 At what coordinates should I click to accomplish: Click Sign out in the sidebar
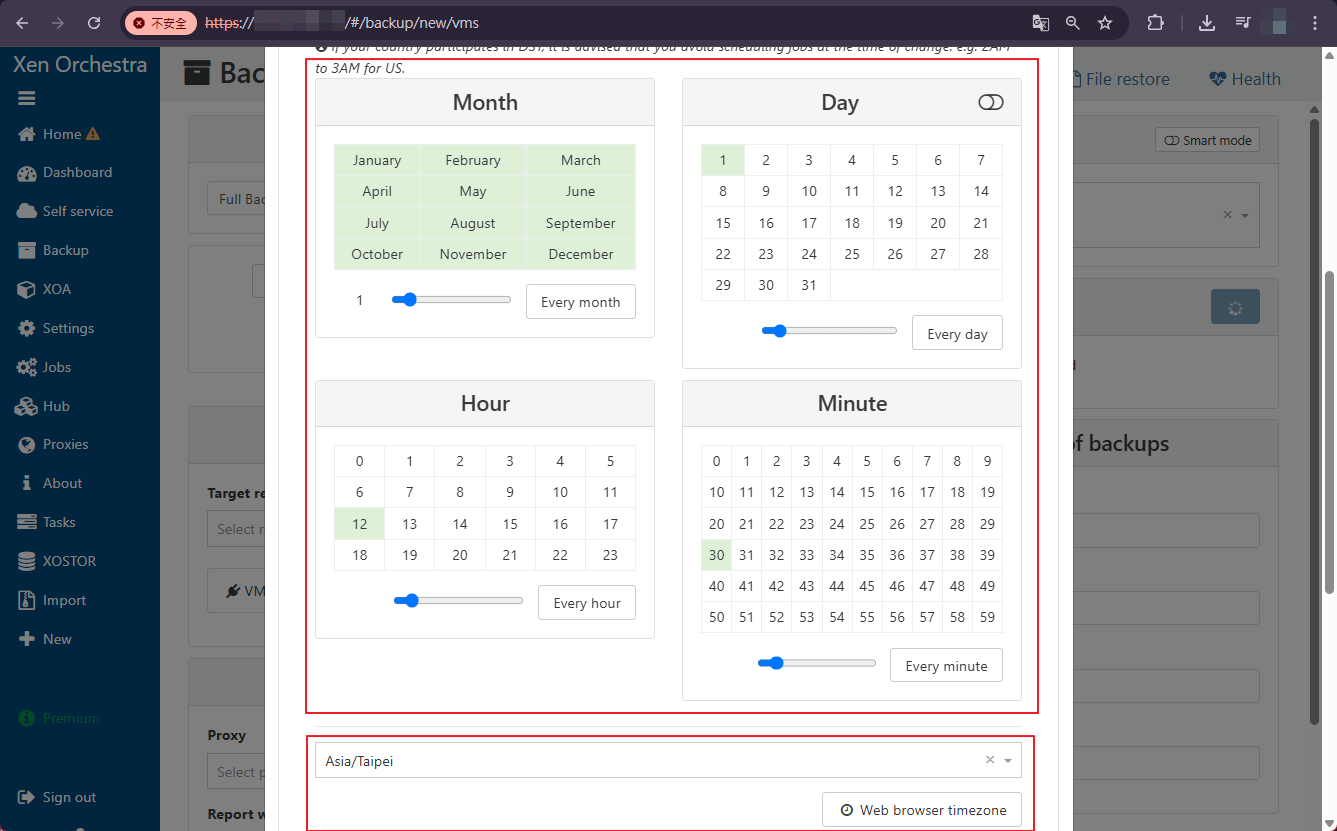pos(57,797)
